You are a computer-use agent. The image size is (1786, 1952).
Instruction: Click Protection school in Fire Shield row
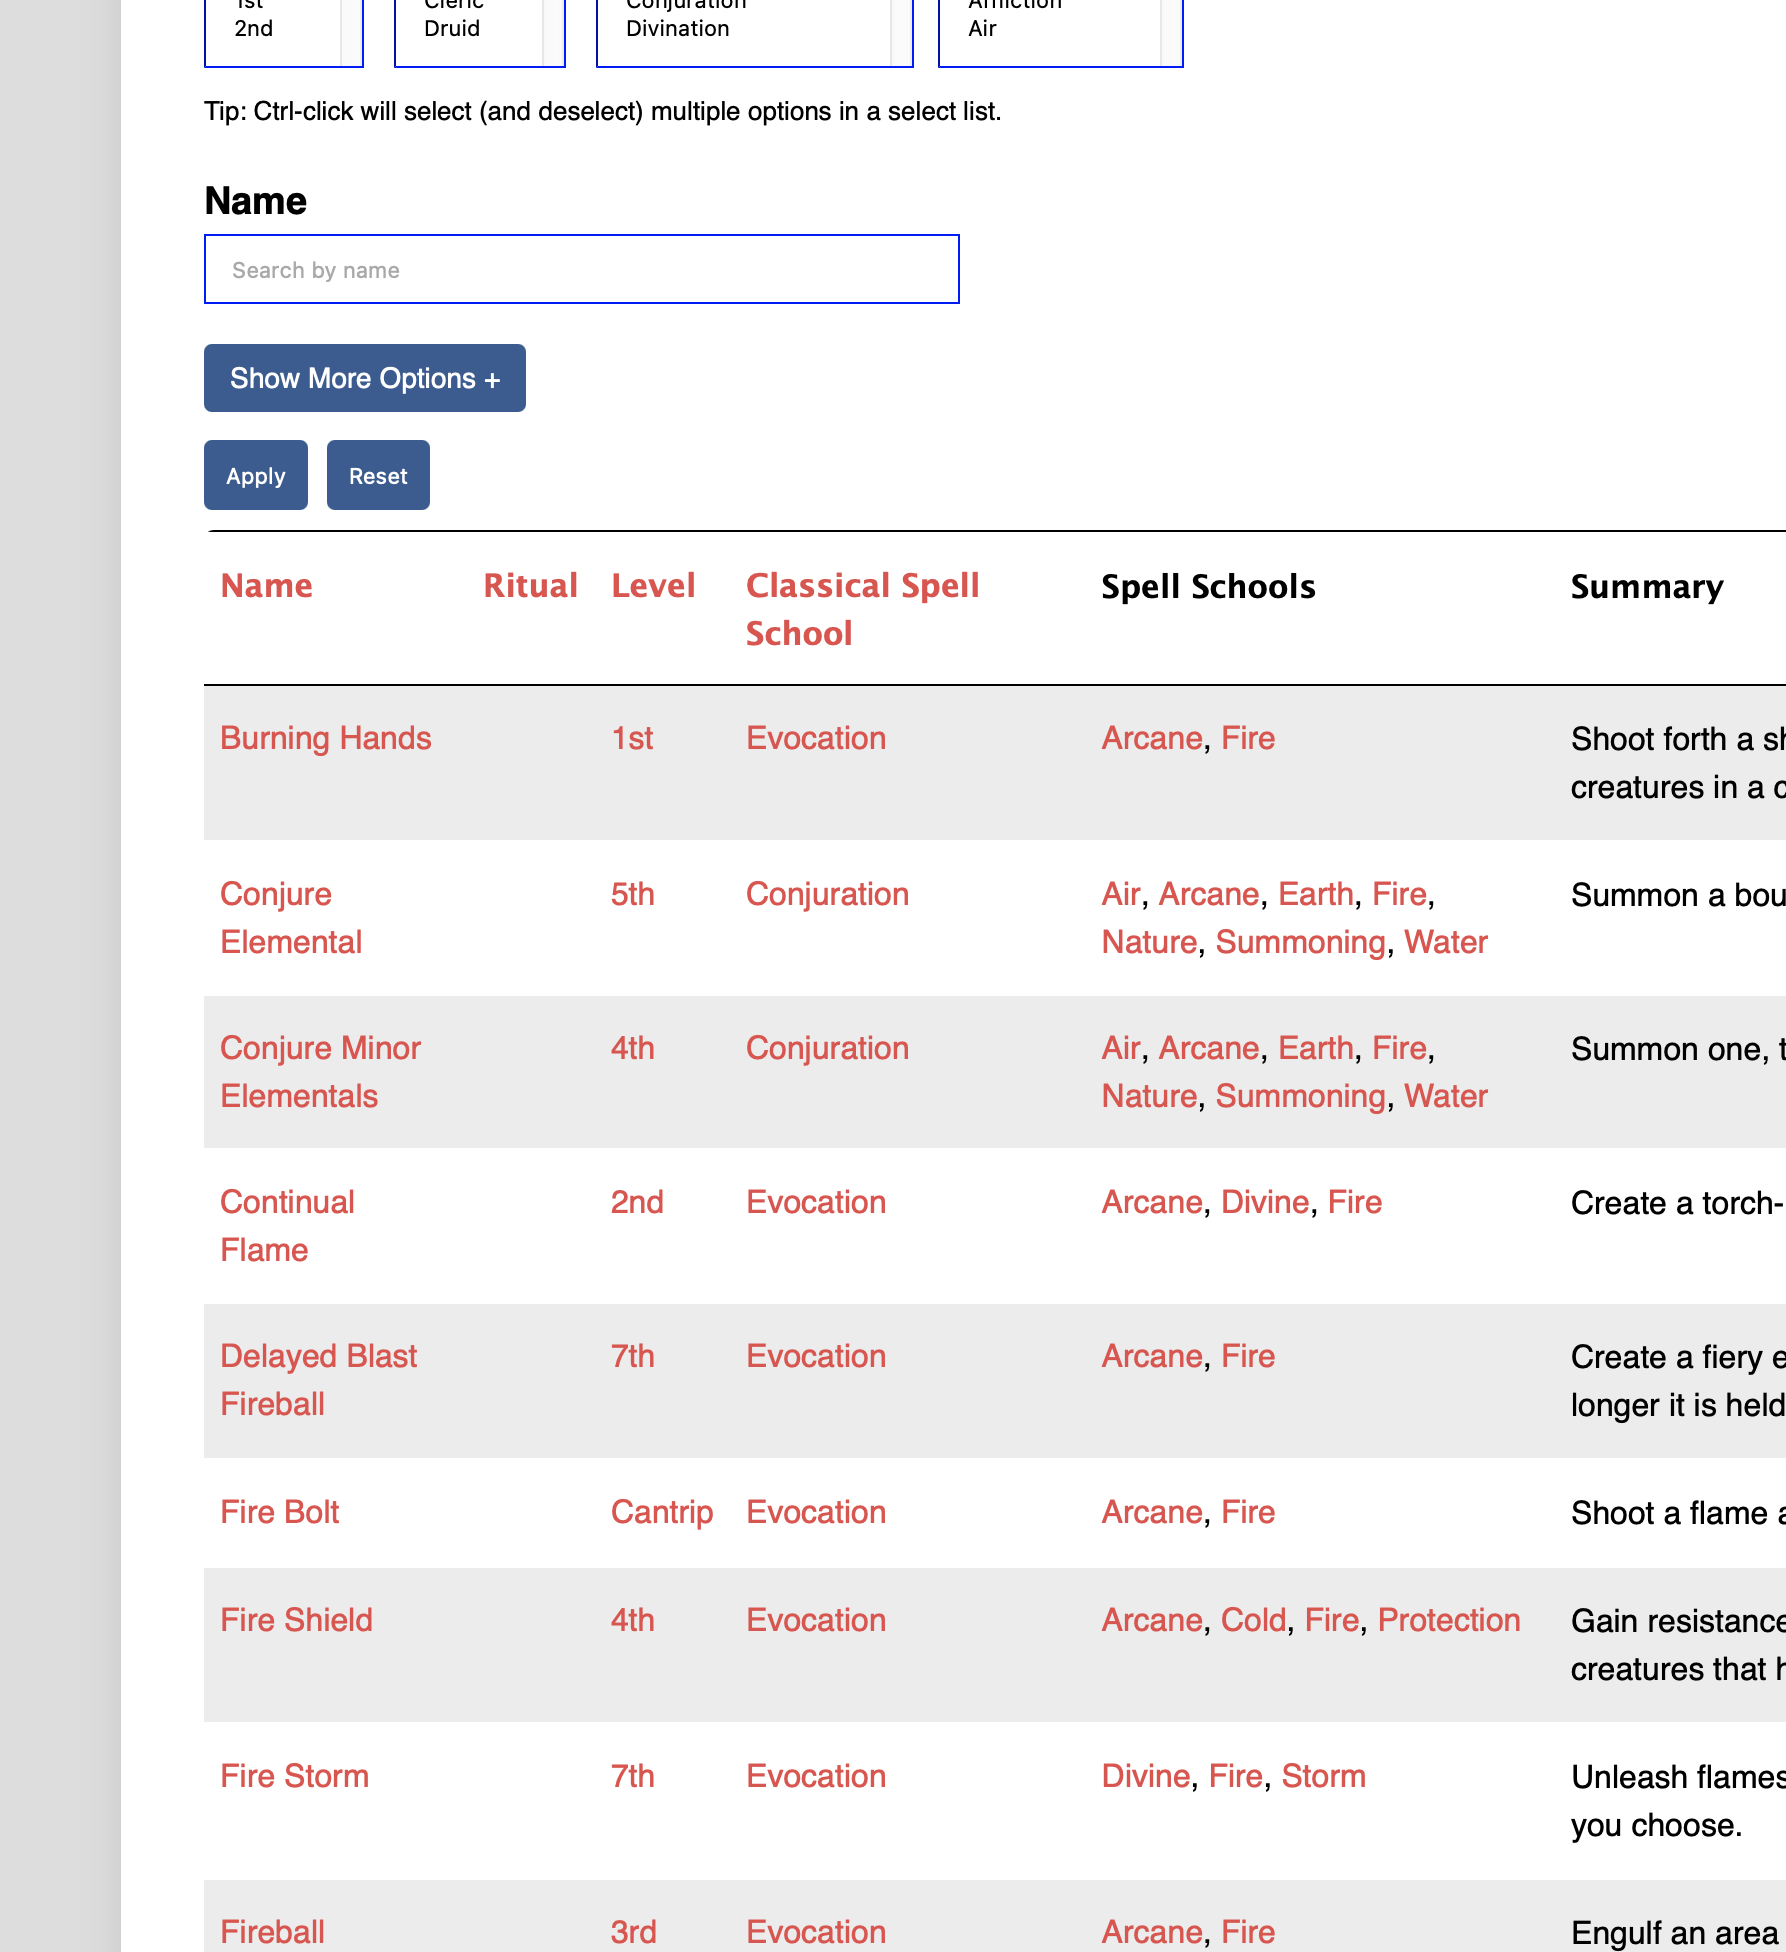coord(1449,1620)
